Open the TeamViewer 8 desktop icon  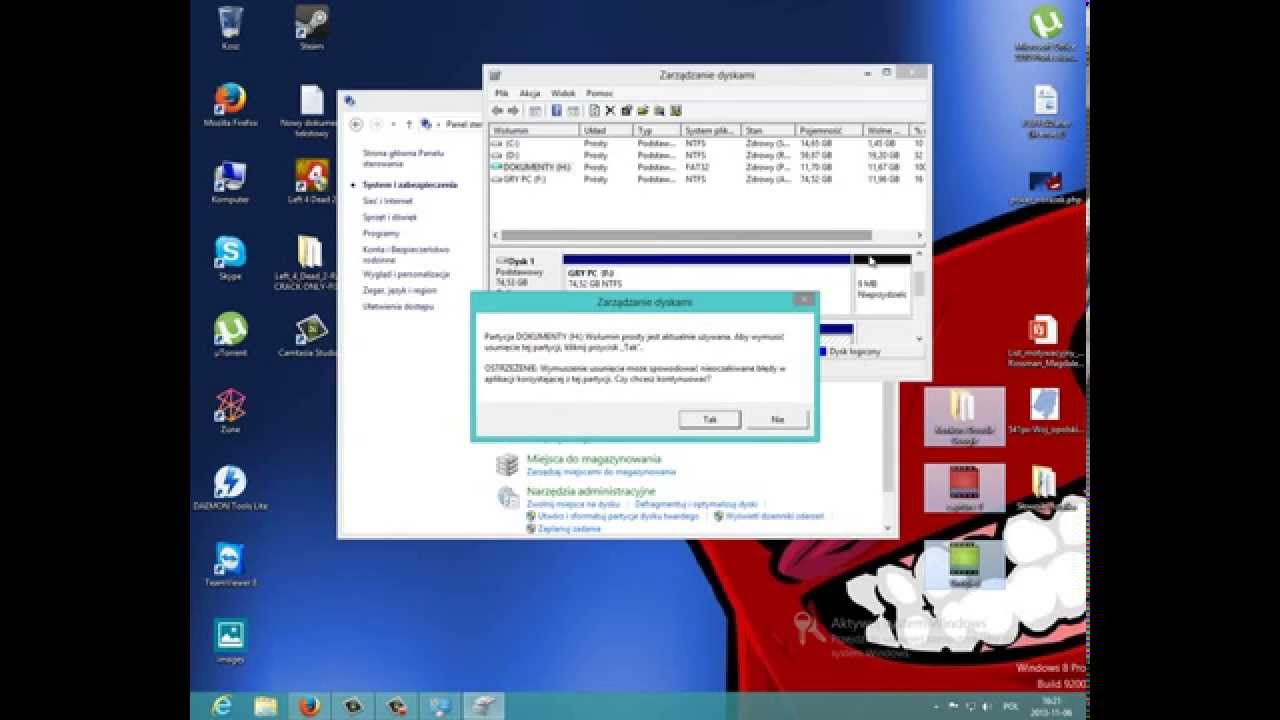click(230, 565)
